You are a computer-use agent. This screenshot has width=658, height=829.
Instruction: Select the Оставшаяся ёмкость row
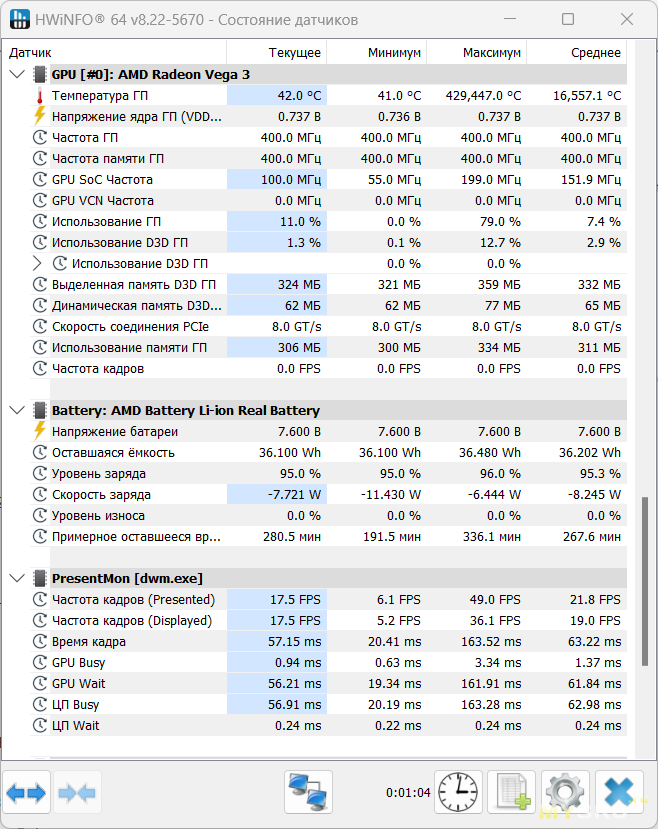(328, 453)
